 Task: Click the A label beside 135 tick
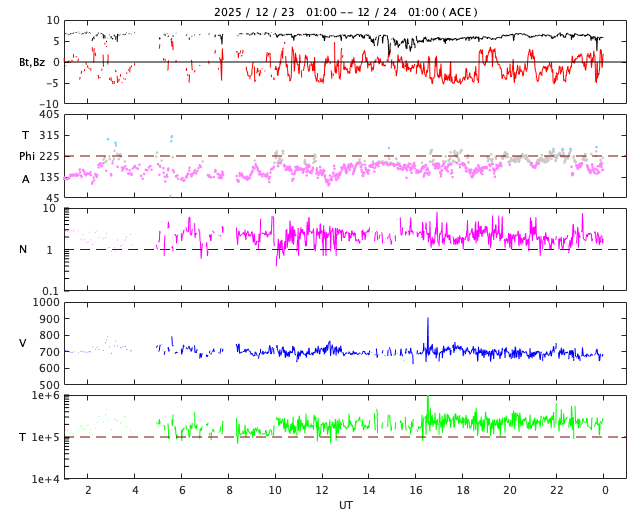(26, 179)
